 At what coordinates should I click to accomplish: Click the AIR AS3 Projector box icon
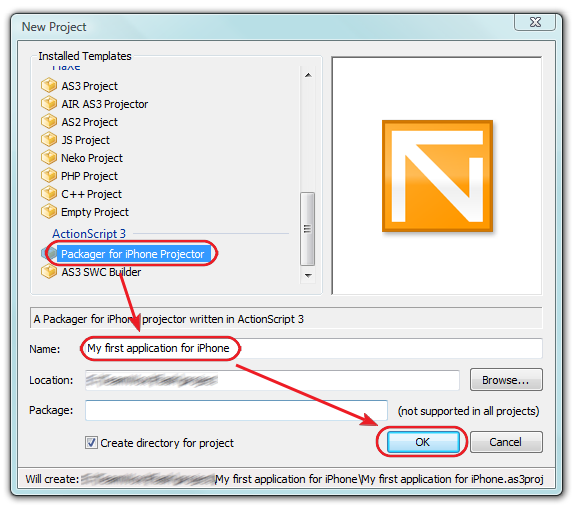(x=48, y=104)
